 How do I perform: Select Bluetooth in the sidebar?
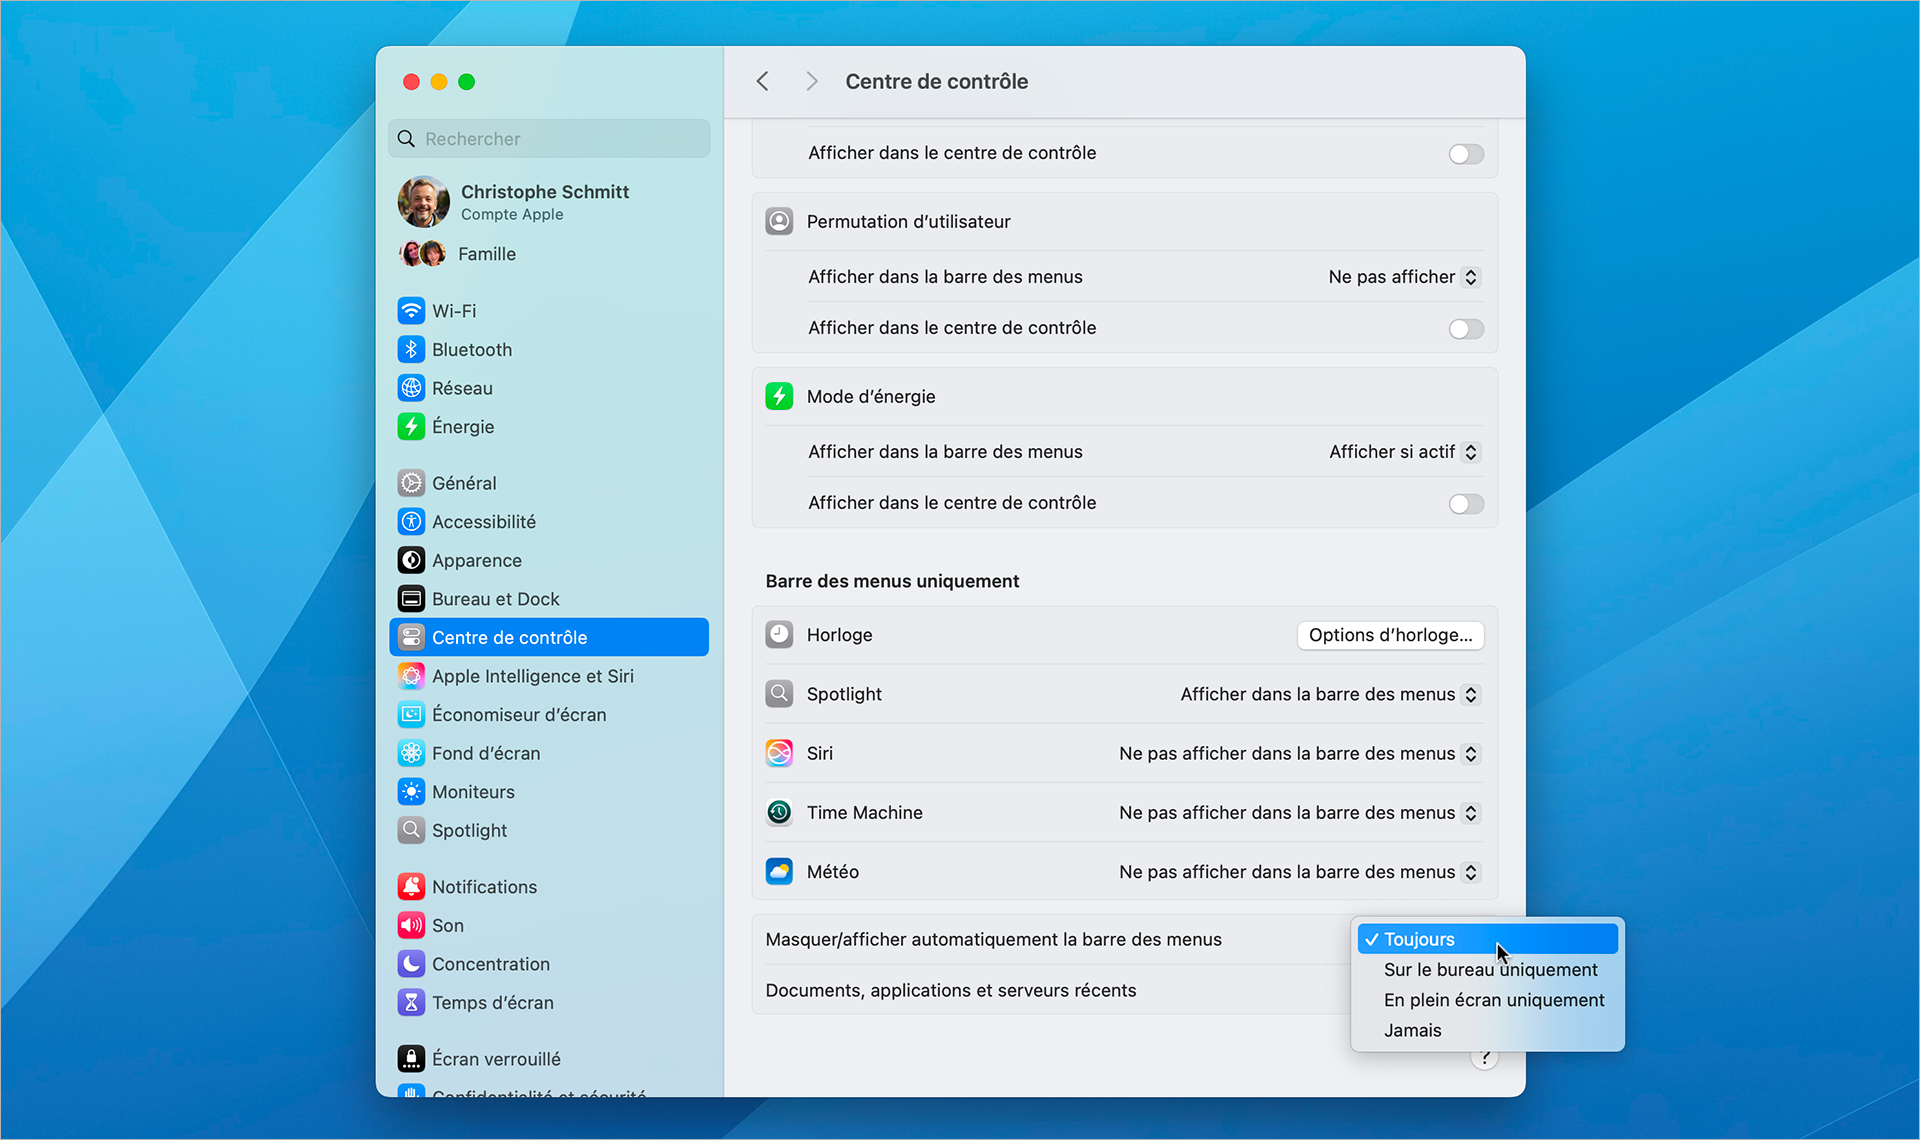pyautogui.click(x=470, y=349)
